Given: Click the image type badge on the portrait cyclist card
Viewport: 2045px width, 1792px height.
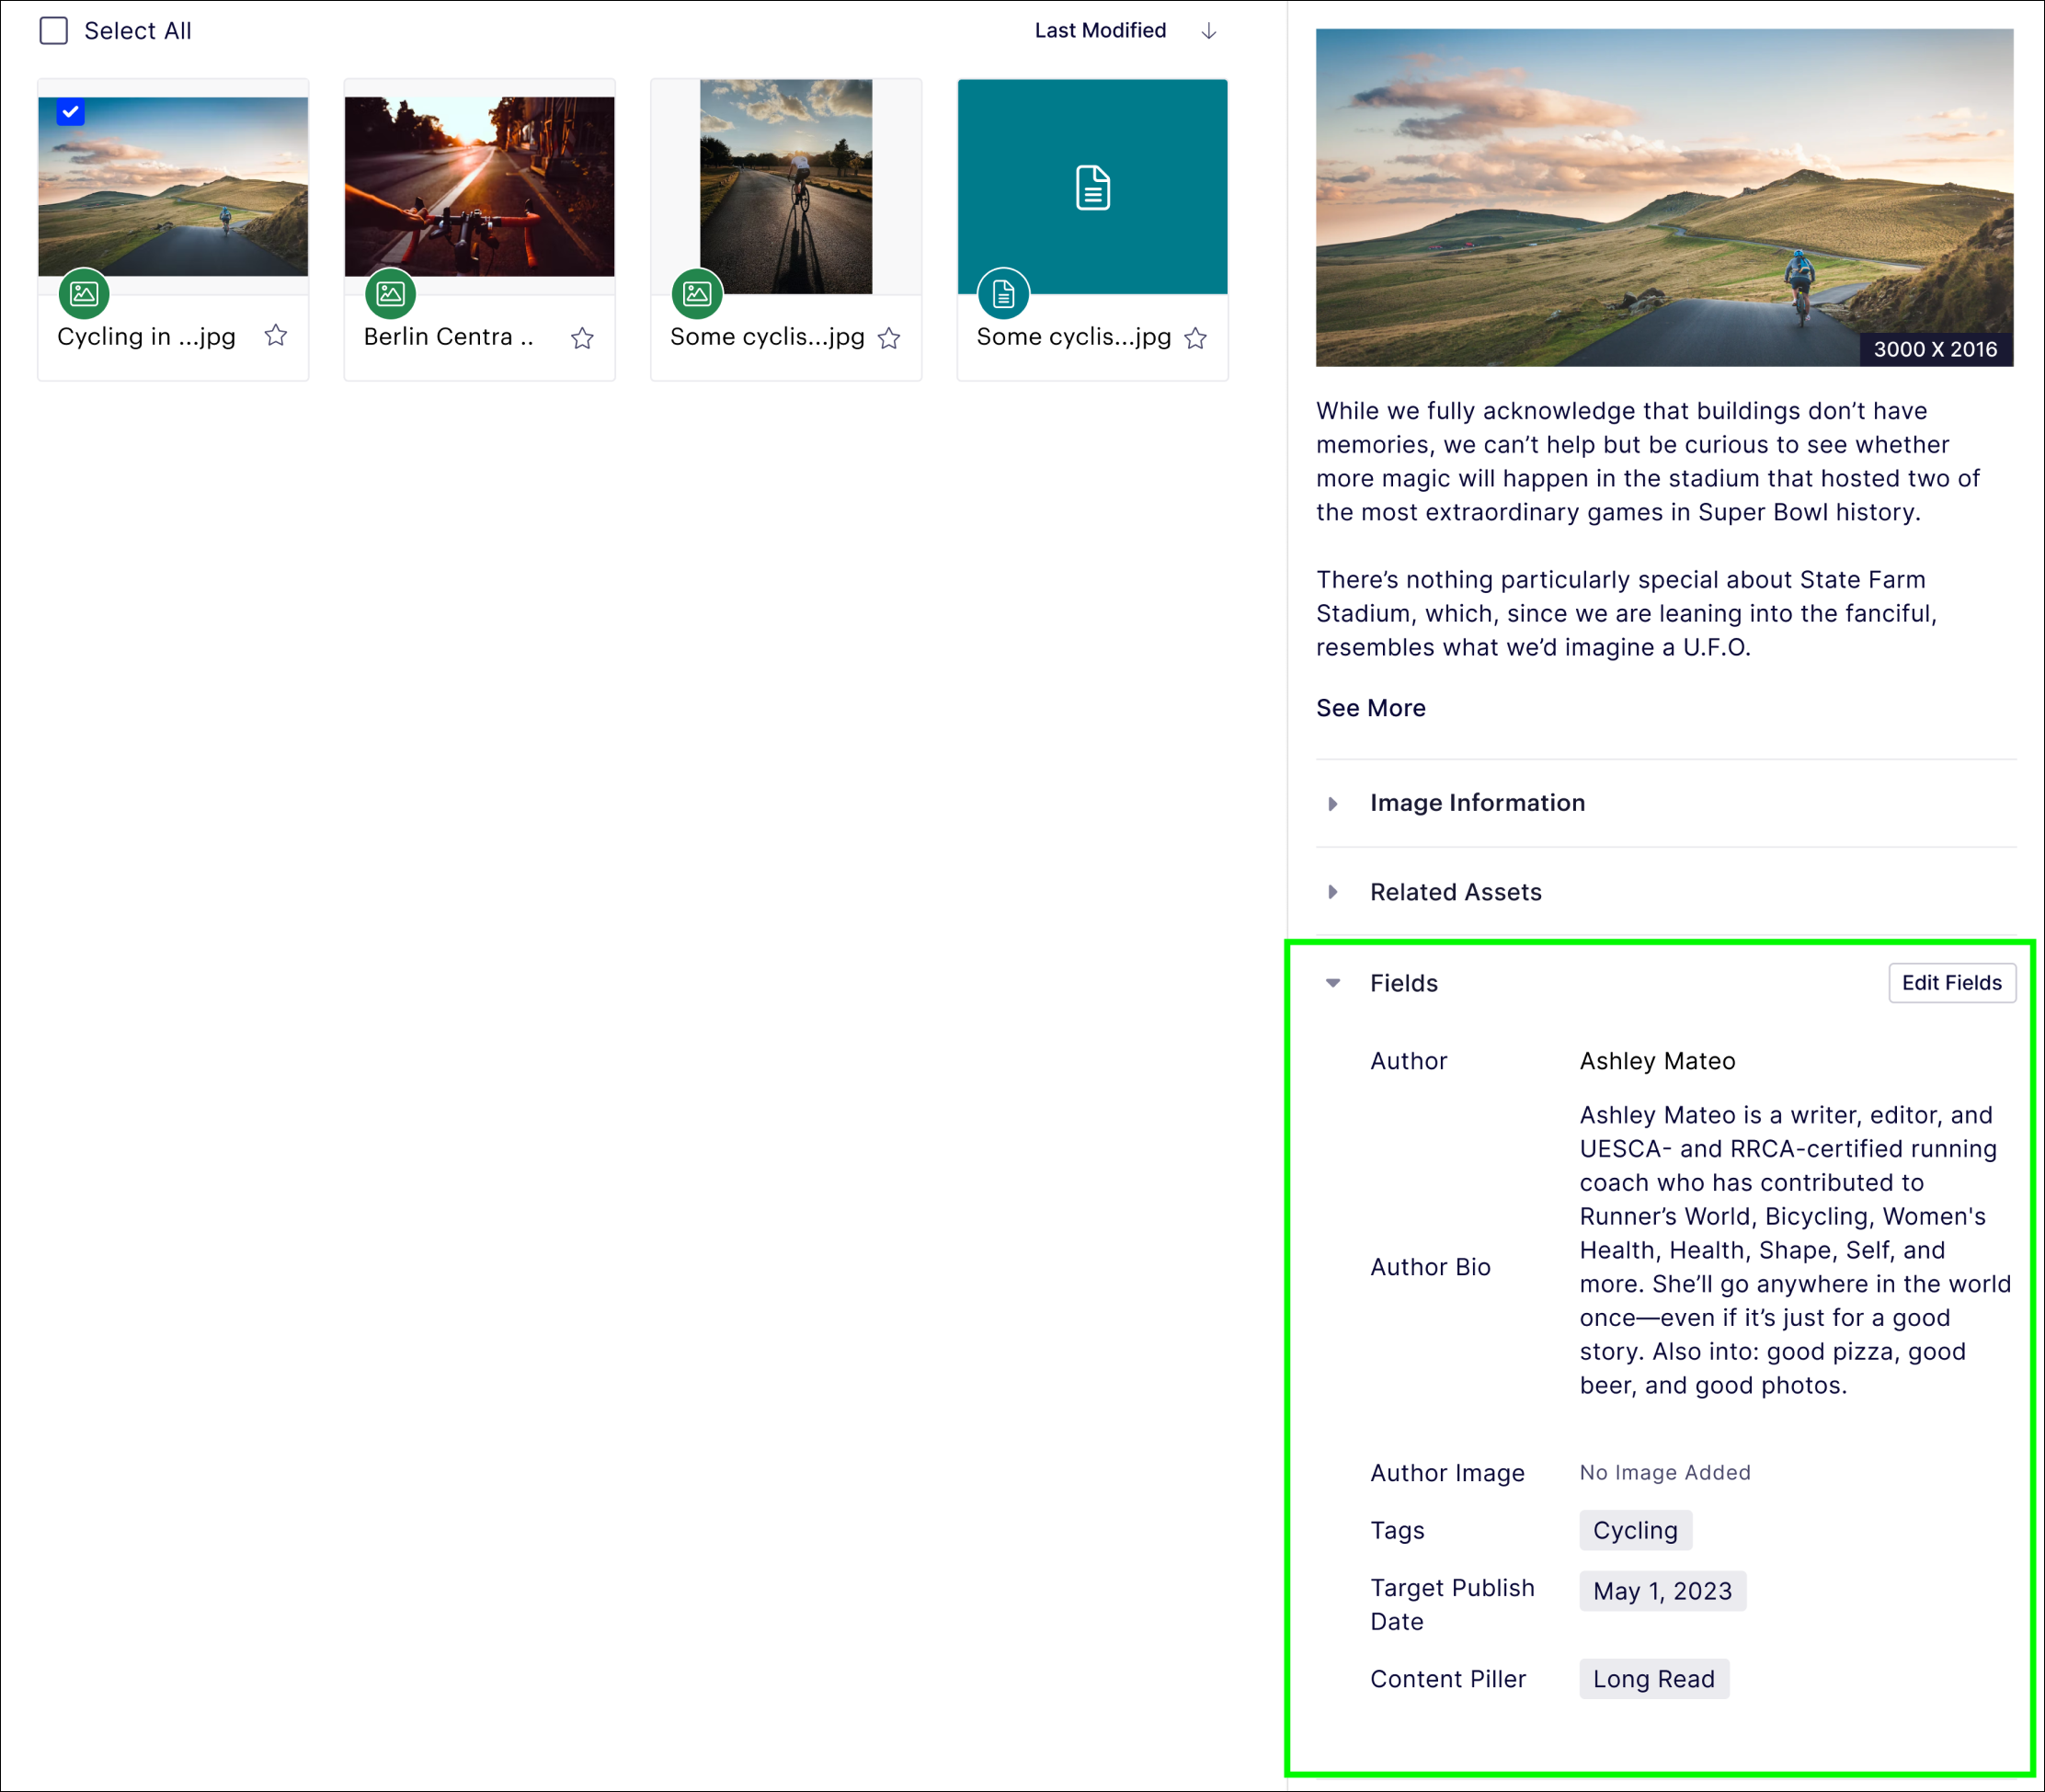Looking at the screenshot, I should click(697, 293).
